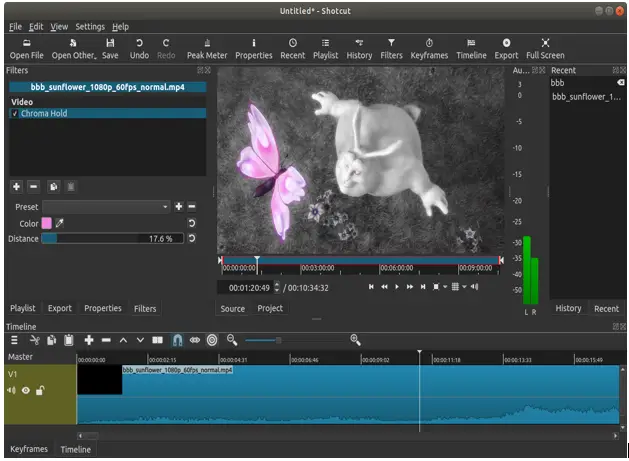This screenshot has height=461, width=629.
Task: Open the File menu
Action: (x=15, y=26)
